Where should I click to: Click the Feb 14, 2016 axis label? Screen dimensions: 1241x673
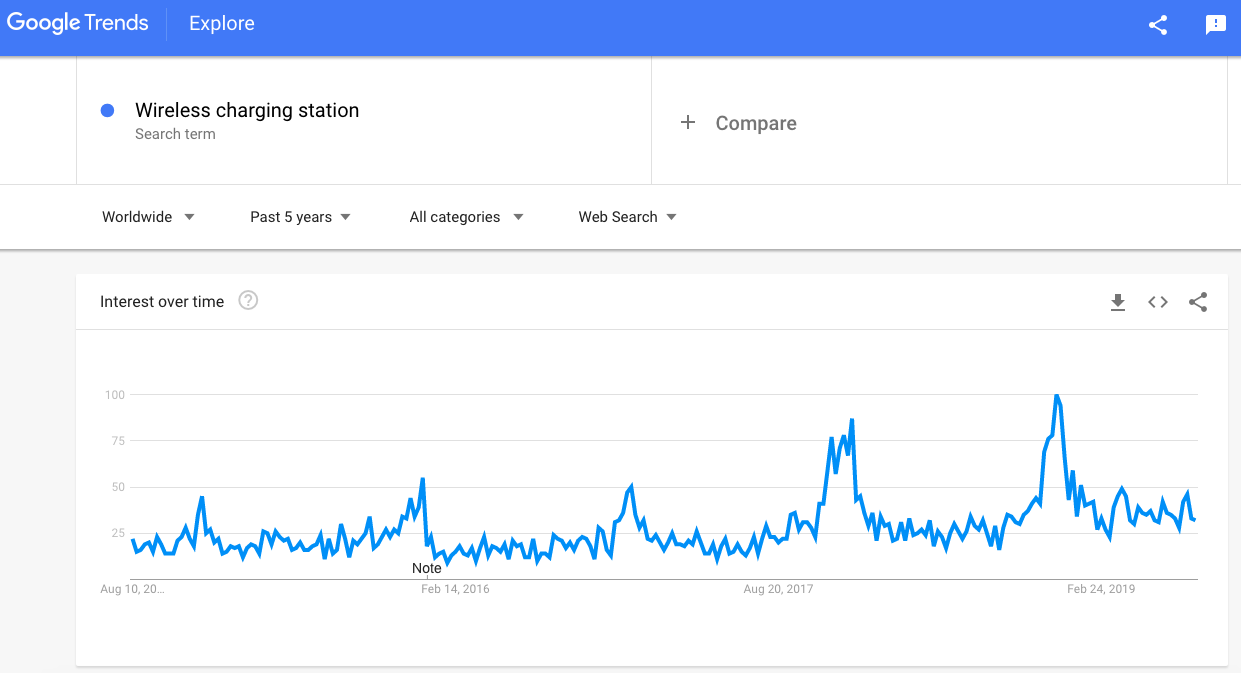tap(455, 589)
